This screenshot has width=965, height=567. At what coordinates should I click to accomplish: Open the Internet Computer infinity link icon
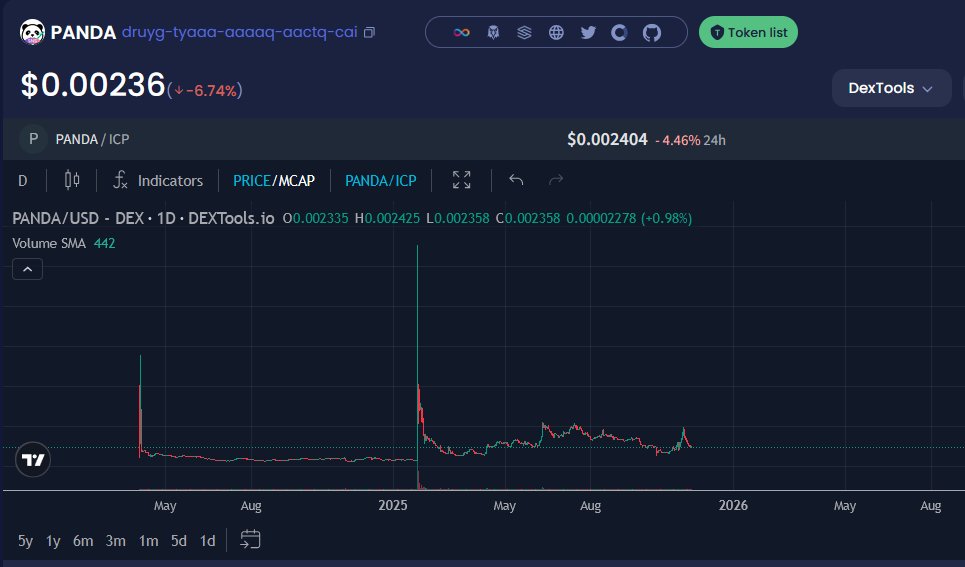point(462,32)
